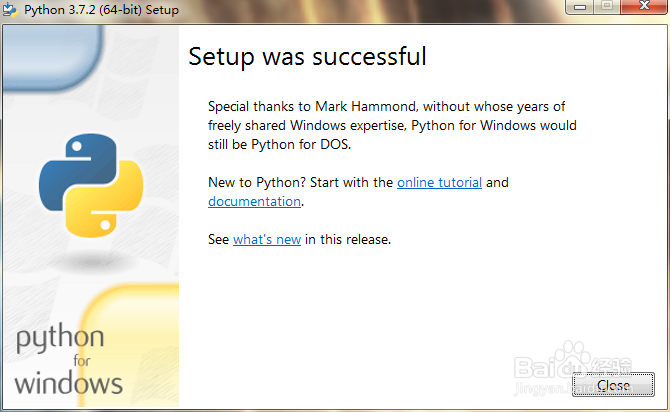Image resolution: width=670 pixels, height=412 pixels.
Task: Click the blue and yellow Python logo
Action: tap(91, 185)
